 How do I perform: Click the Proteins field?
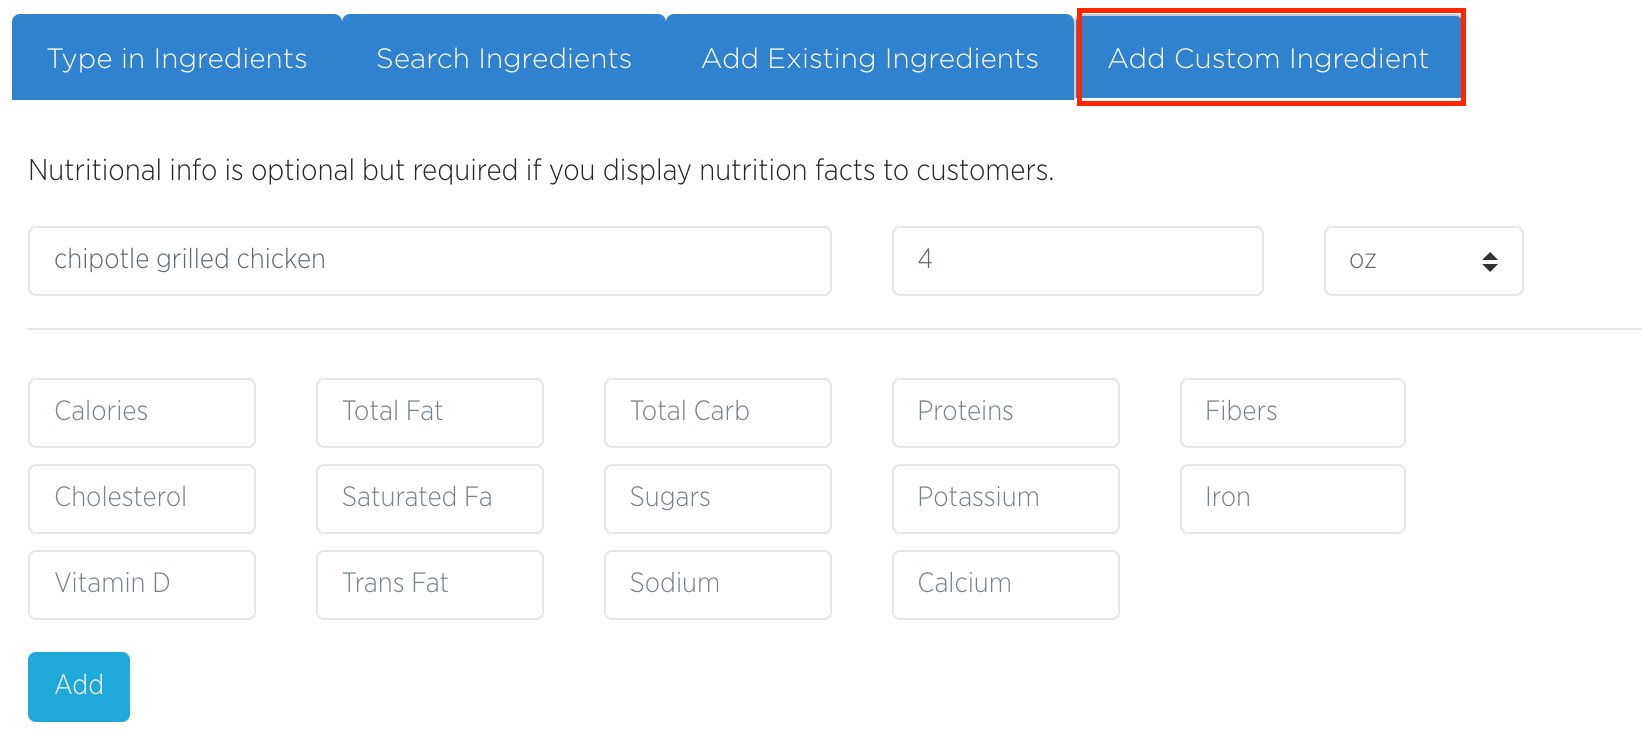(x=1005, y=412)
